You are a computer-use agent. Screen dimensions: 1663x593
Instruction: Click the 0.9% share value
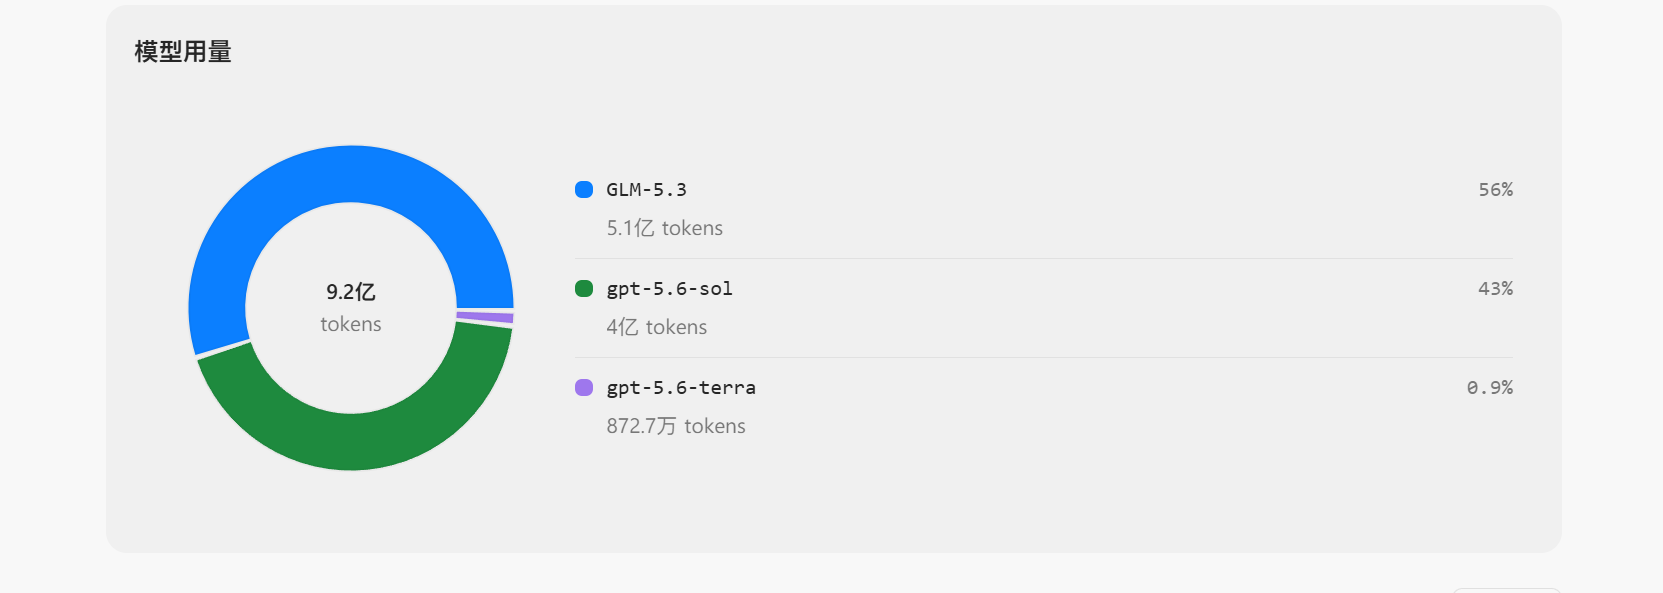pyautogui.click(x=1489, y=387)
